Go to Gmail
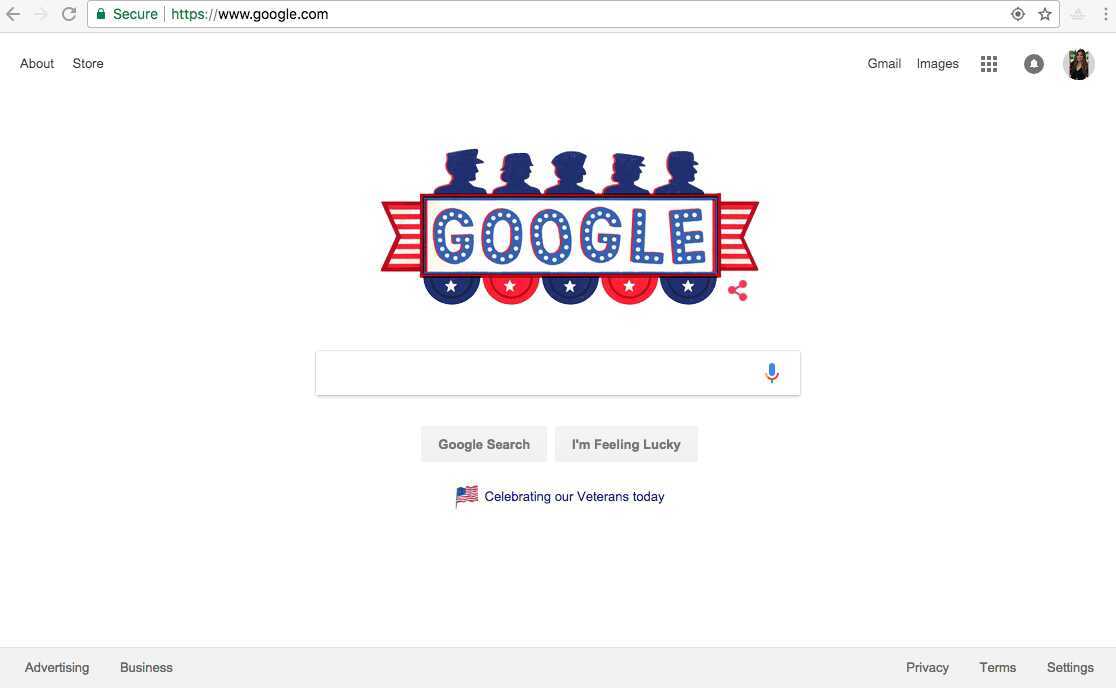This screenshot has width=1116, height=688. point(884,63)
